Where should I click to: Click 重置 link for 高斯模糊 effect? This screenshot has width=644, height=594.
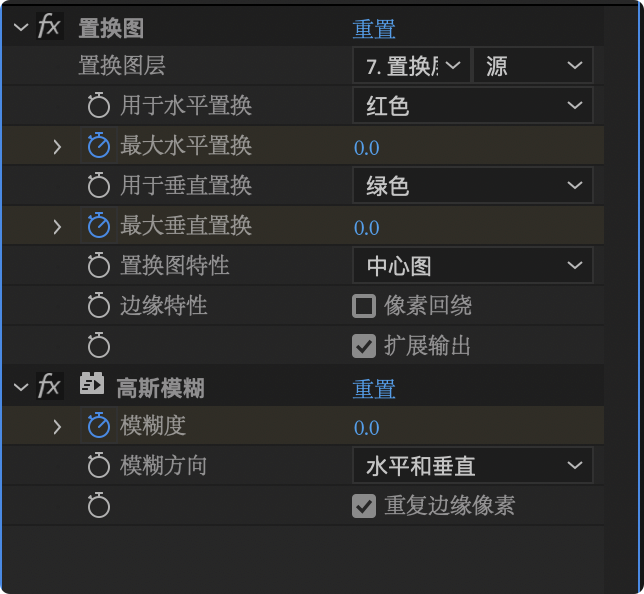click(374, 389)
